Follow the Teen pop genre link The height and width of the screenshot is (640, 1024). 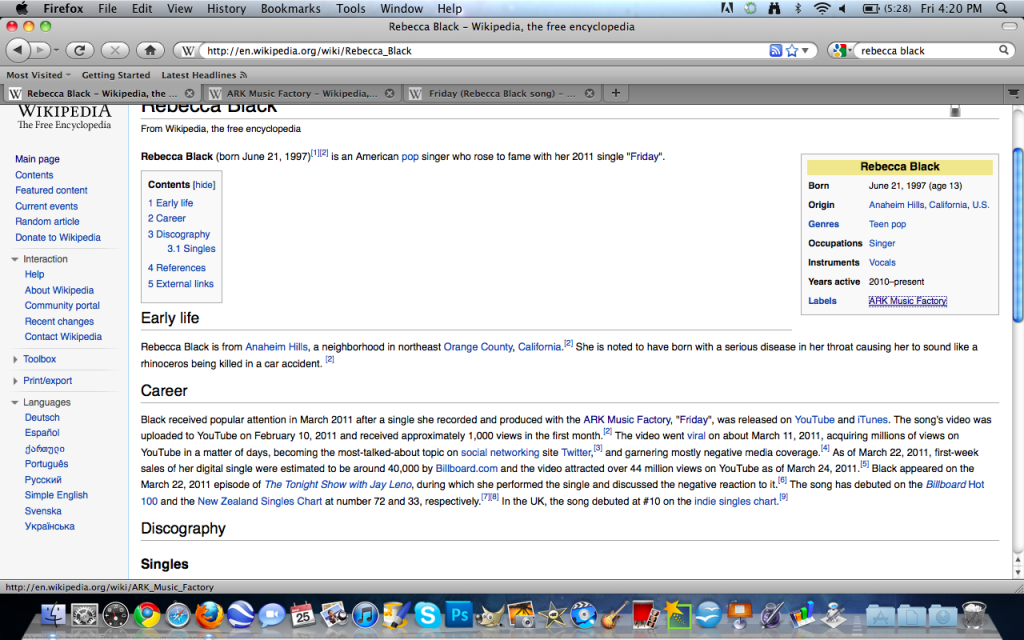887,224
